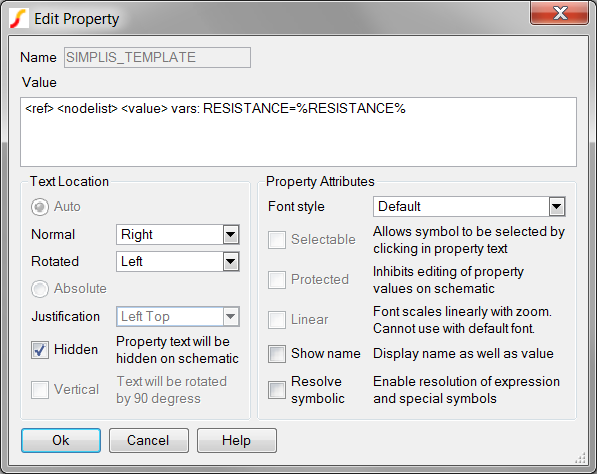Click the SIMPLIS_TEMPLATE Name field

point(157,57)
